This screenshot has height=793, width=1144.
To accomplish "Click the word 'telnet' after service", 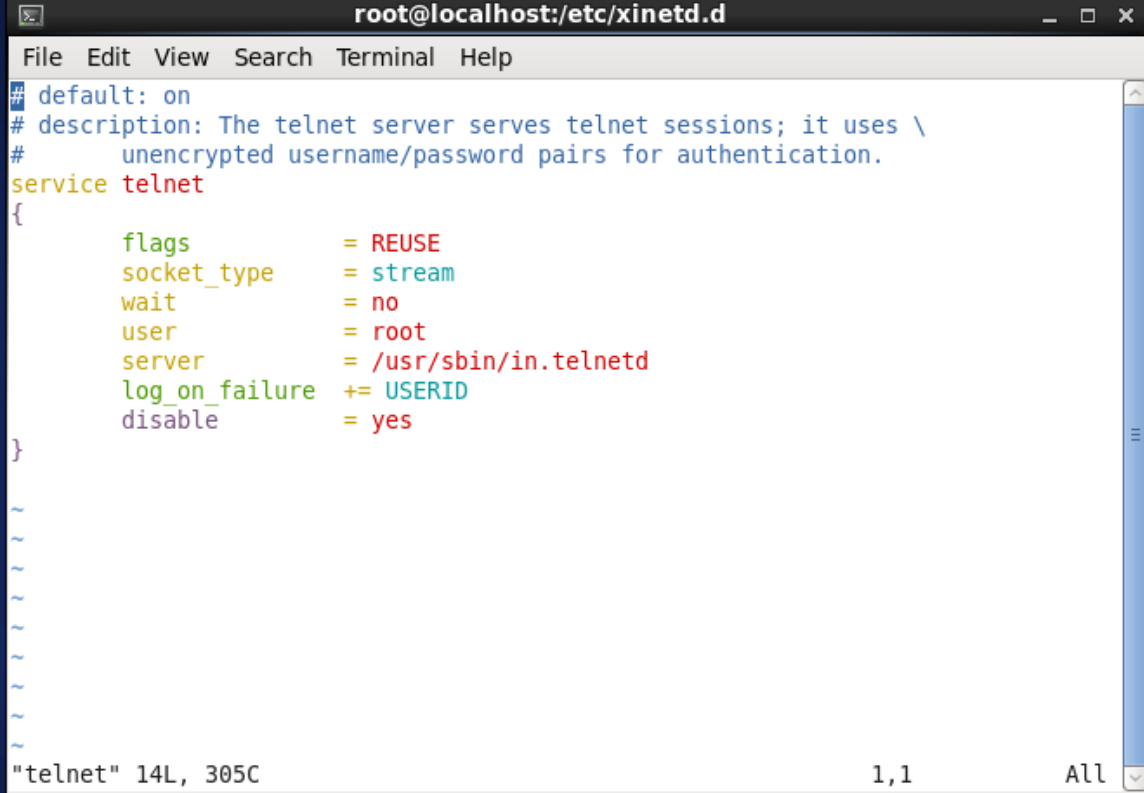I will pos(163,184).
